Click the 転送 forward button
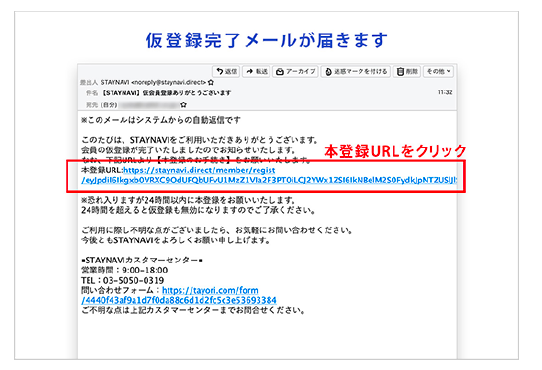This screenshot has height=370, width=542. tap(256, 72)
